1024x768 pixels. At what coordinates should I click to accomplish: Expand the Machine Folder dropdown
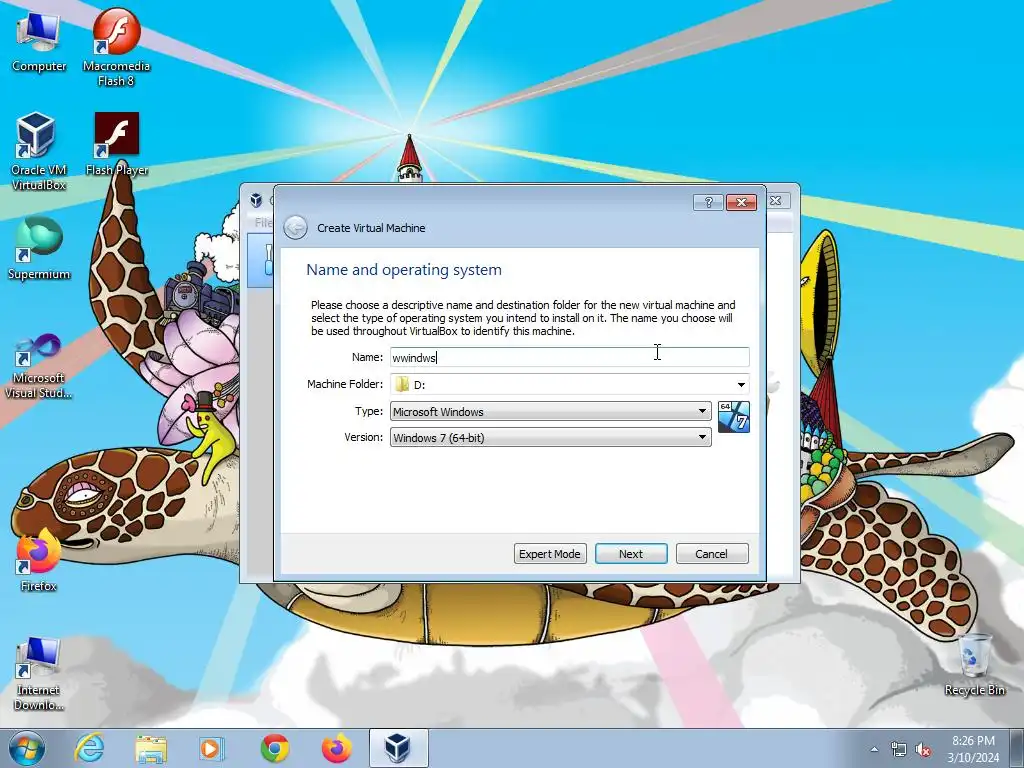pyautogui.click(x=741, y=385)
